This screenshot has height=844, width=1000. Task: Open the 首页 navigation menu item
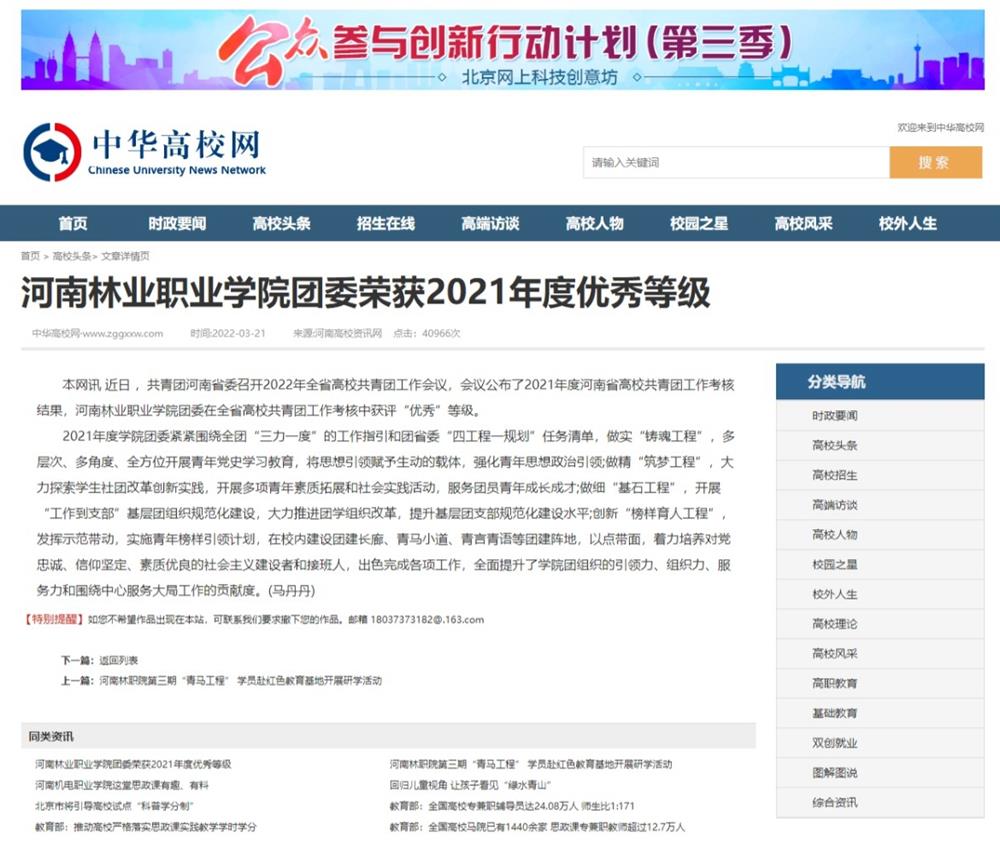pyautogui.click(x=72, y=224)
